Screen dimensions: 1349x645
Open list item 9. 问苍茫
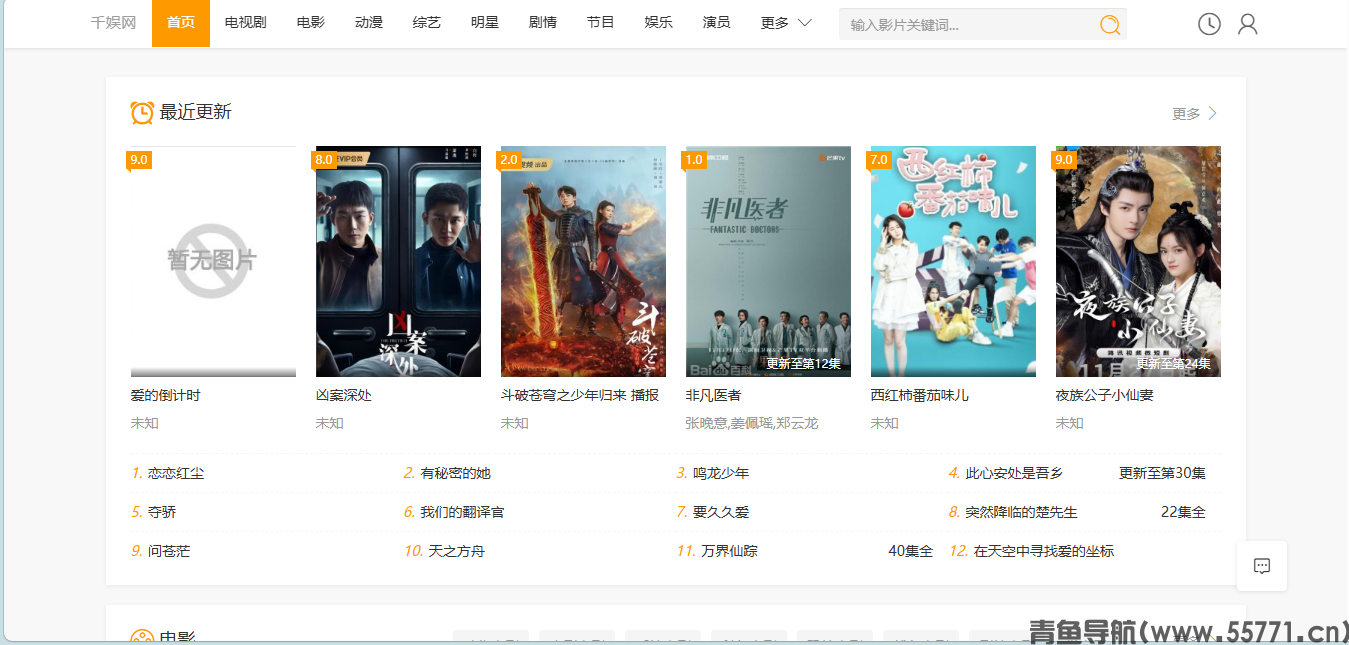[161, 552]
